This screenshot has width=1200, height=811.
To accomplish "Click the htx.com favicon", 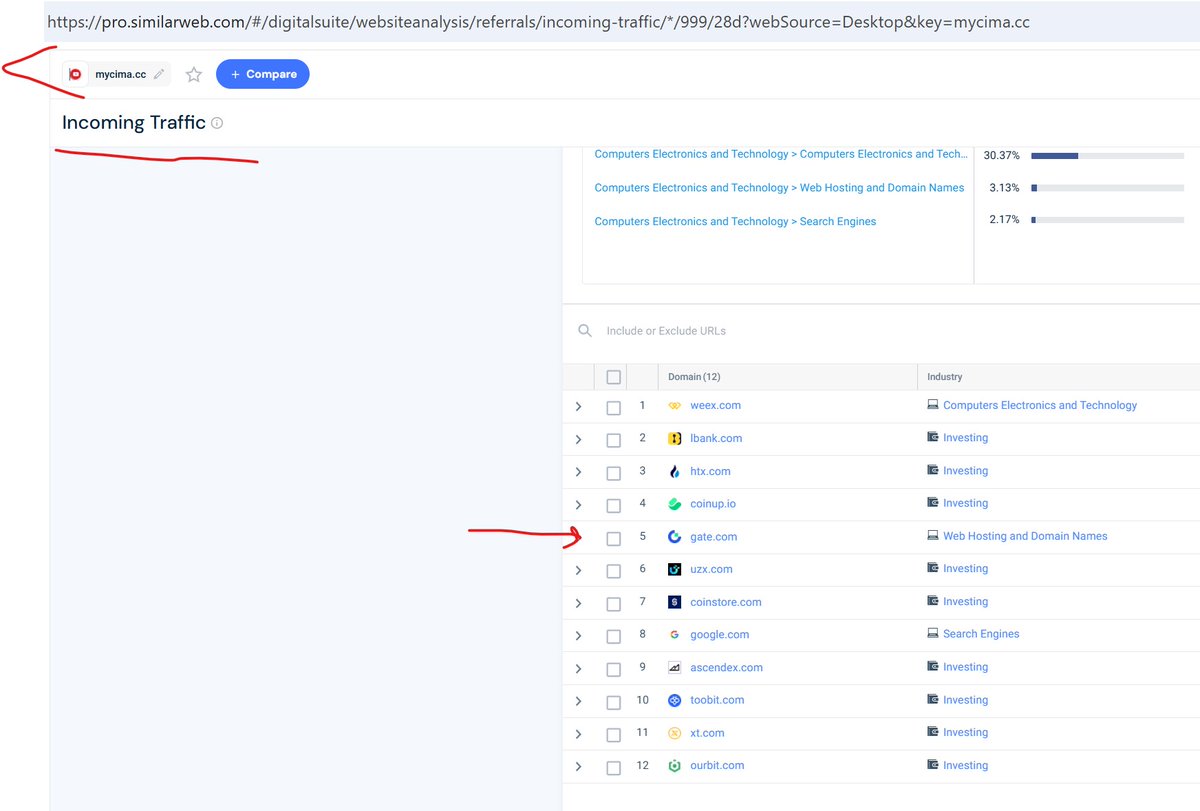I will 674,471.
